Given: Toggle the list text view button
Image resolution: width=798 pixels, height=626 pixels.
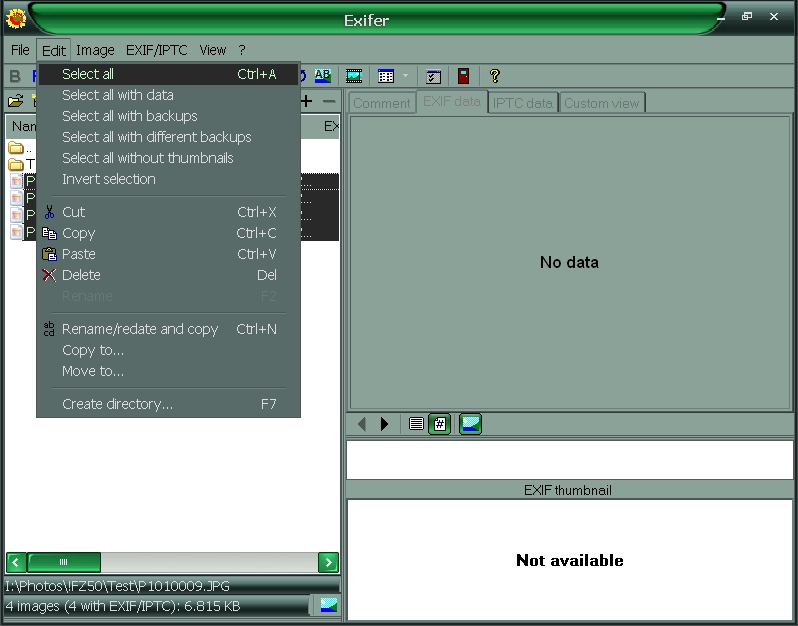Looking at the screenshot, I should coord(416,424).
